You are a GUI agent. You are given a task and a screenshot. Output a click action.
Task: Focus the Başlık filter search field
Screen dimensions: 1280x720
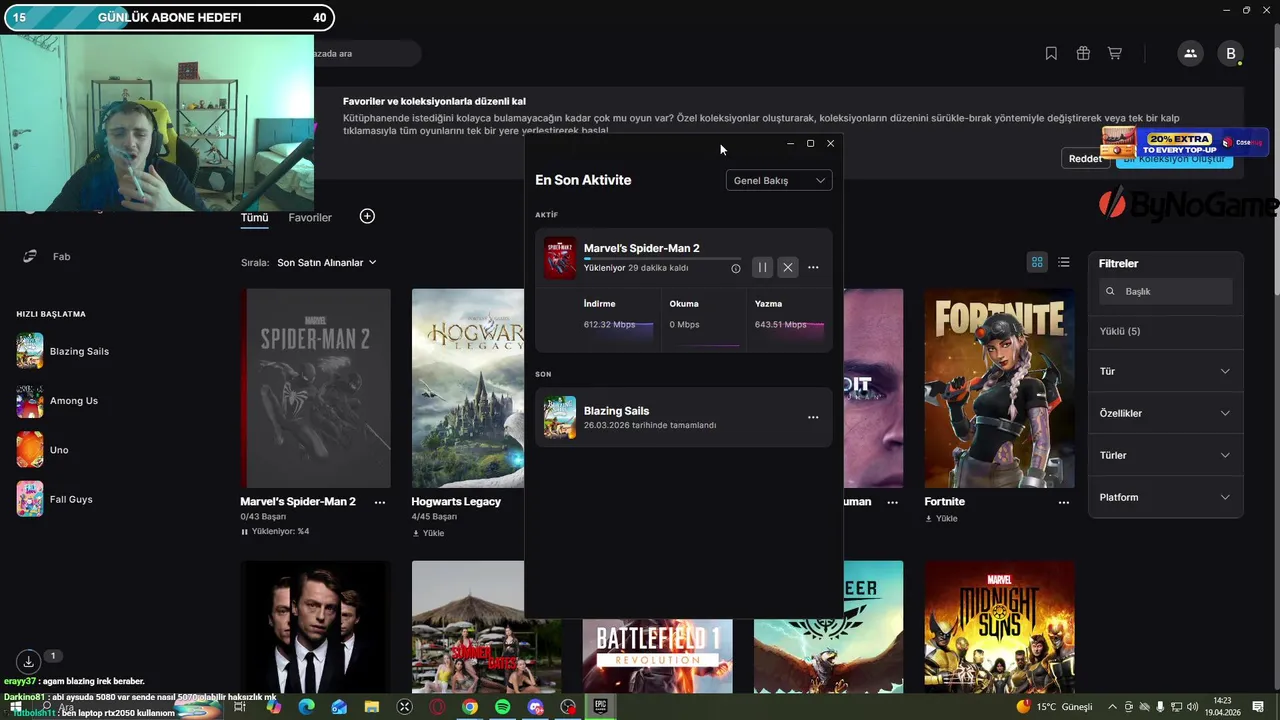pyautogui.click(x=1166, y=291)
